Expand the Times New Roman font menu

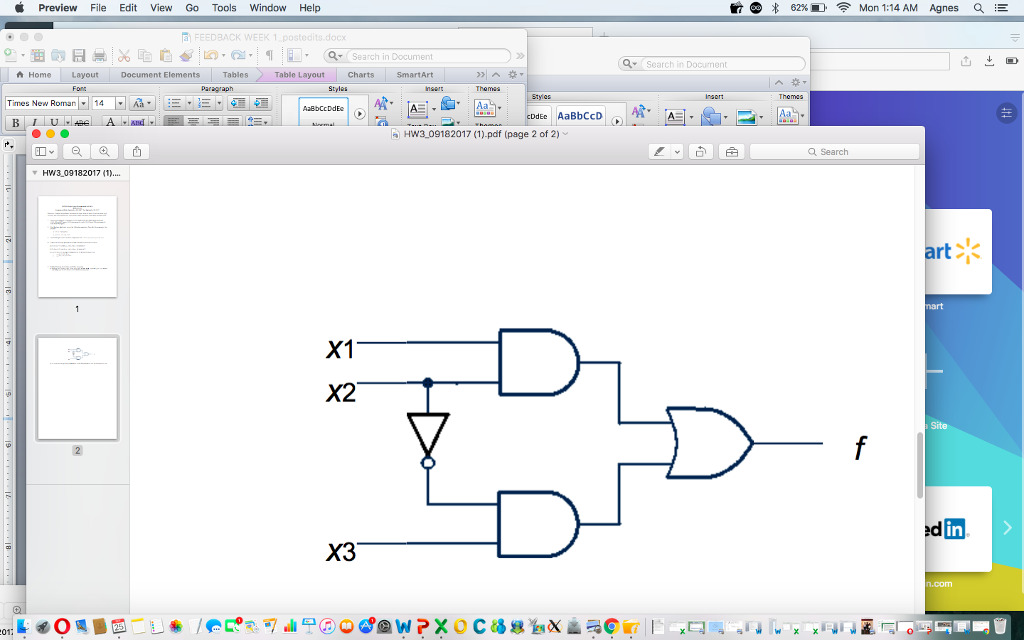point(83,102)
